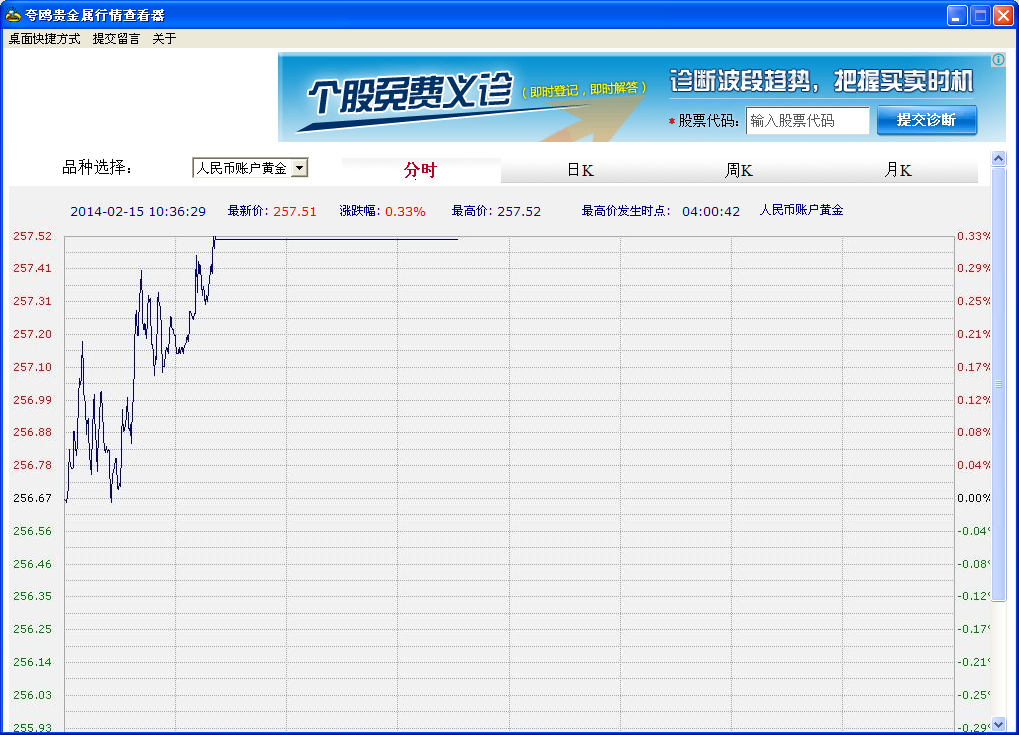Click the price line's highest point on the chart
The image size is (1019, 735).
(215, 238)
